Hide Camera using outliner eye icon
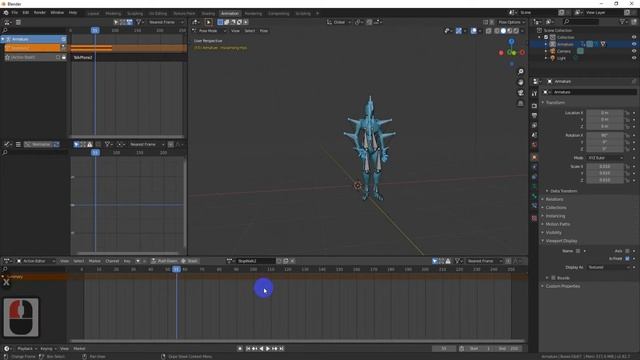 click(634, 51)
